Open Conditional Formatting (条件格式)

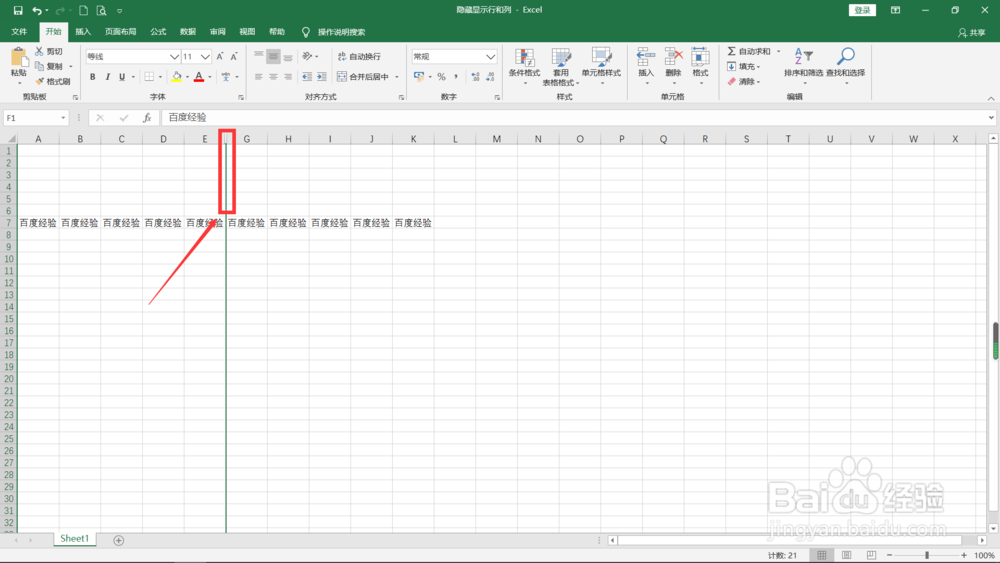pos(524,66)
